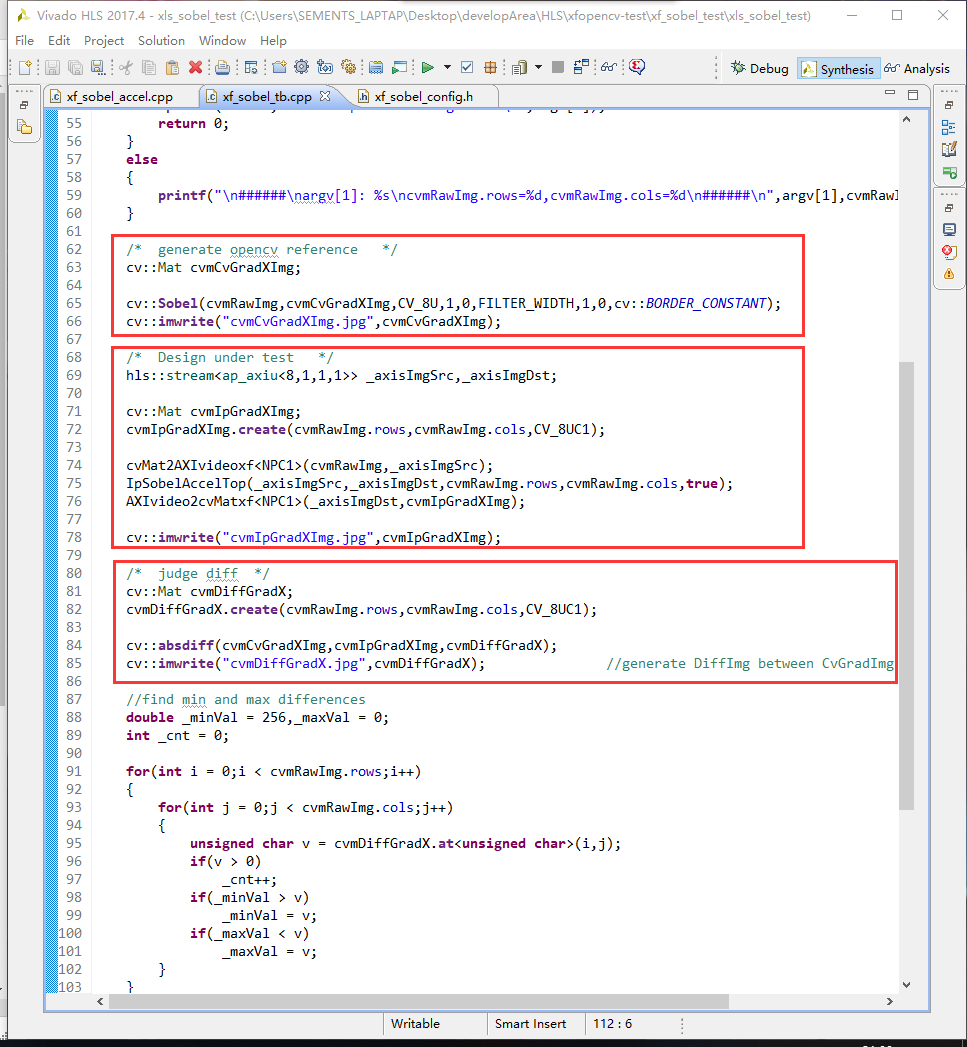
Task: Open the Warnings view icon on right panel
Action: [948, 272]
